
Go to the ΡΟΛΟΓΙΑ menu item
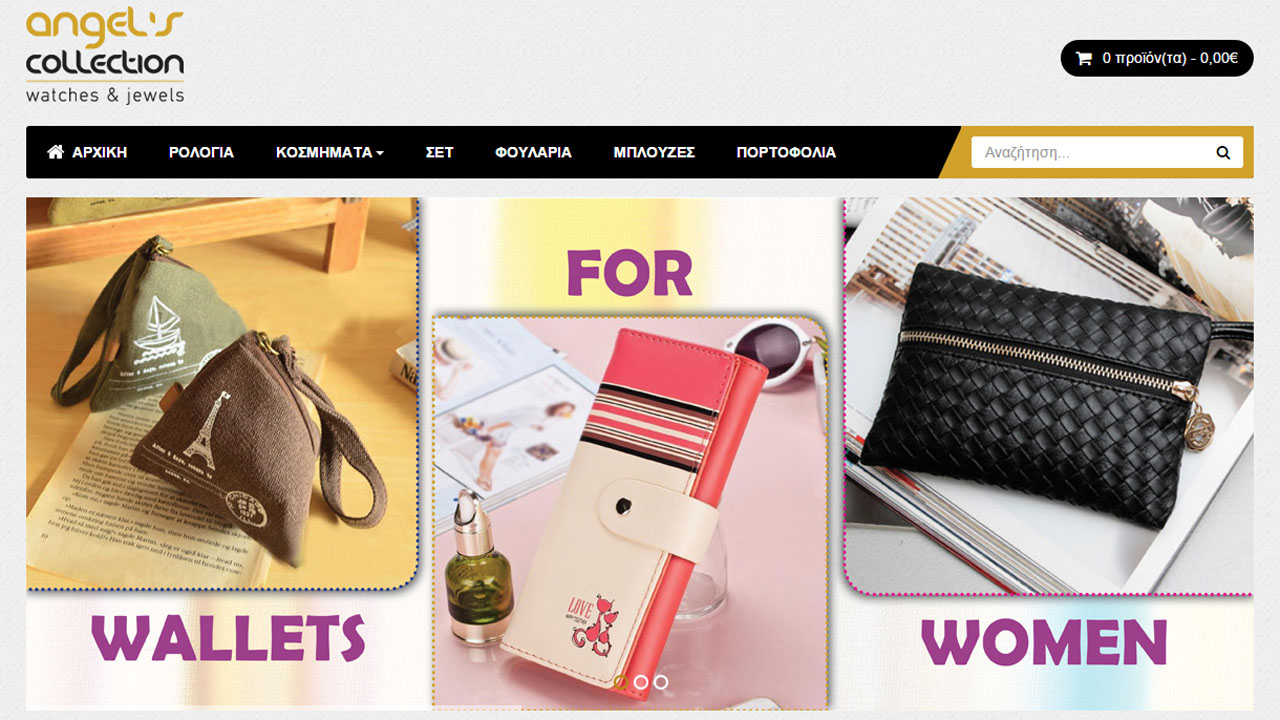[x=201, y=152]
